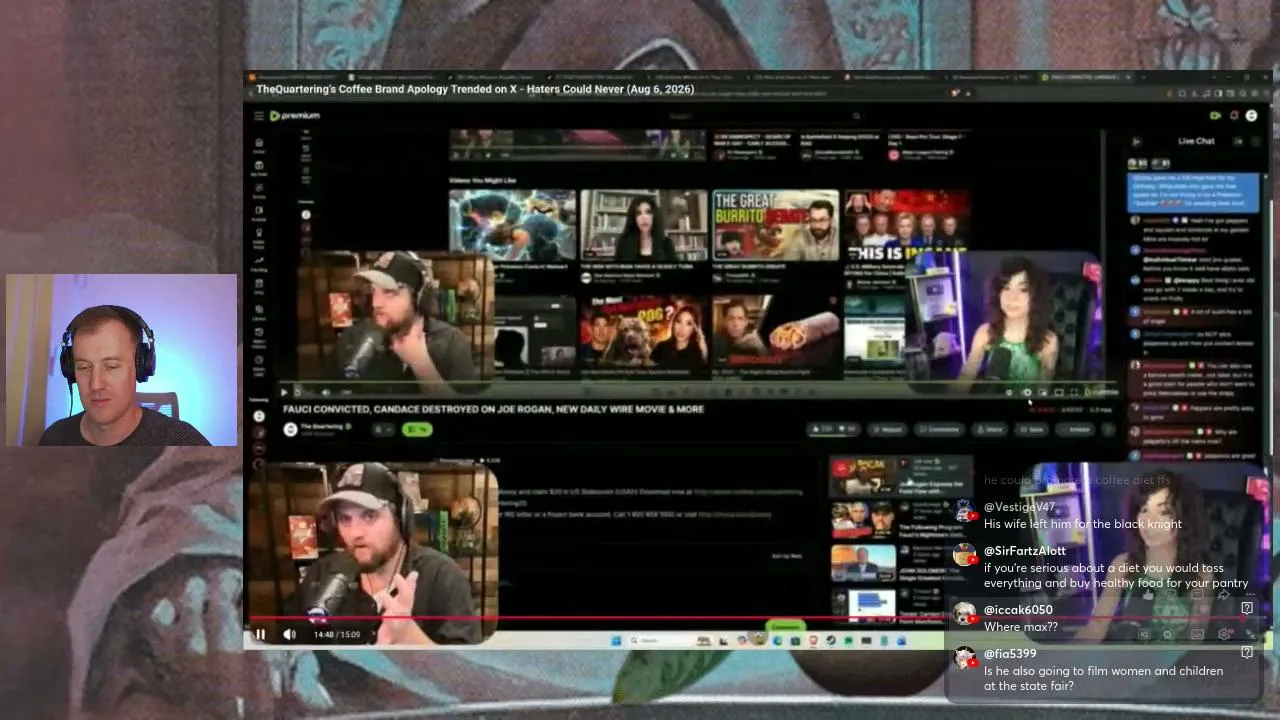
Task: Open the 'THIS IS INSANE' video thumbnail
Action: pyautogui.click(x=907, y=225)
